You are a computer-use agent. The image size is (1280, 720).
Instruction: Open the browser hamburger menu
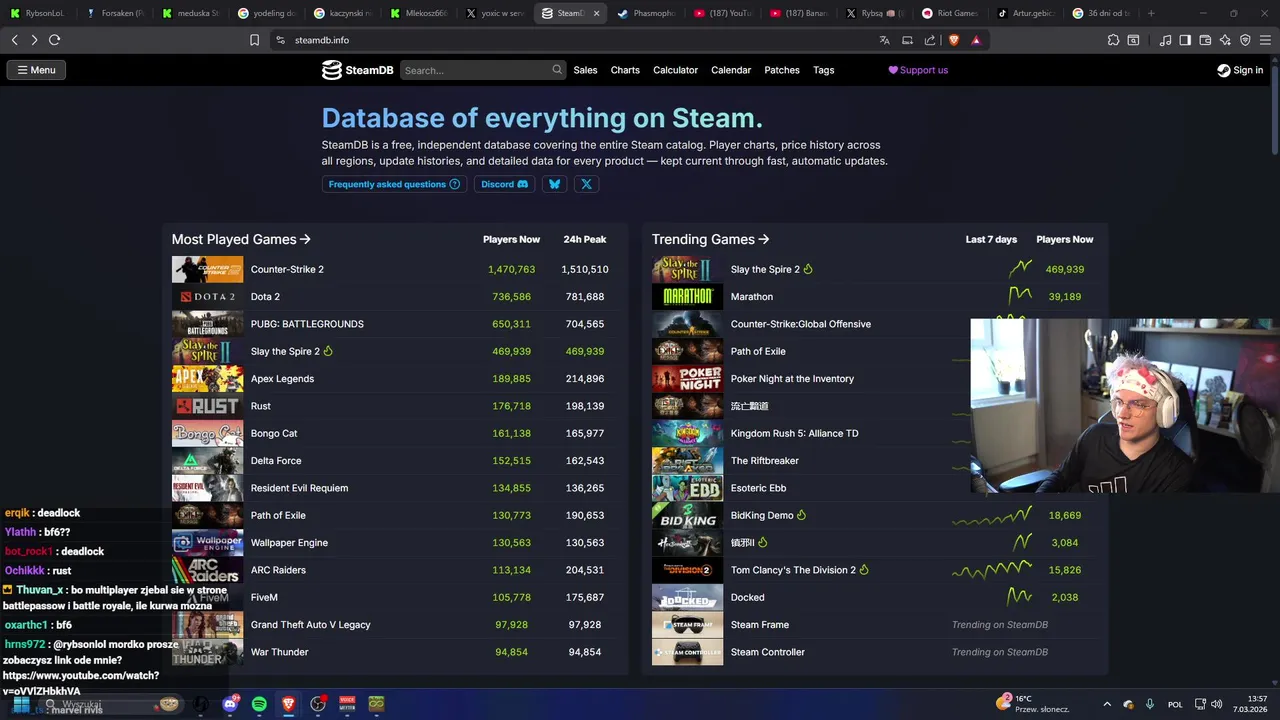[1265, 40]
